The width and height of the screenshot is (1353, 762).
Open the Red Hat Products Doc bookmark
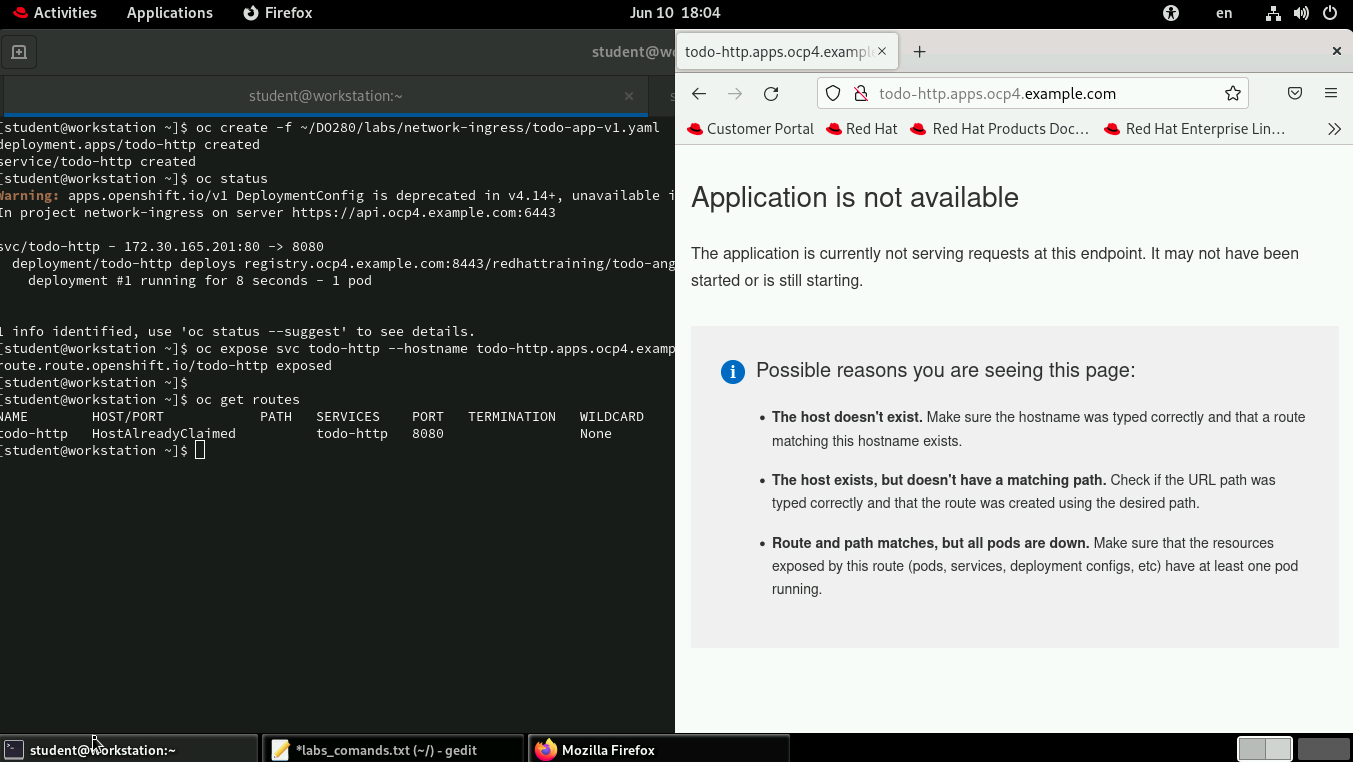click(998, 128)
